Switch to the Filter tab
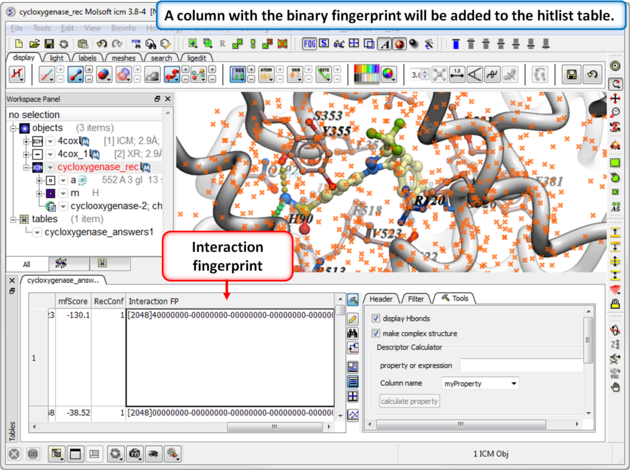The image size is (630, 470). point(418,298)
